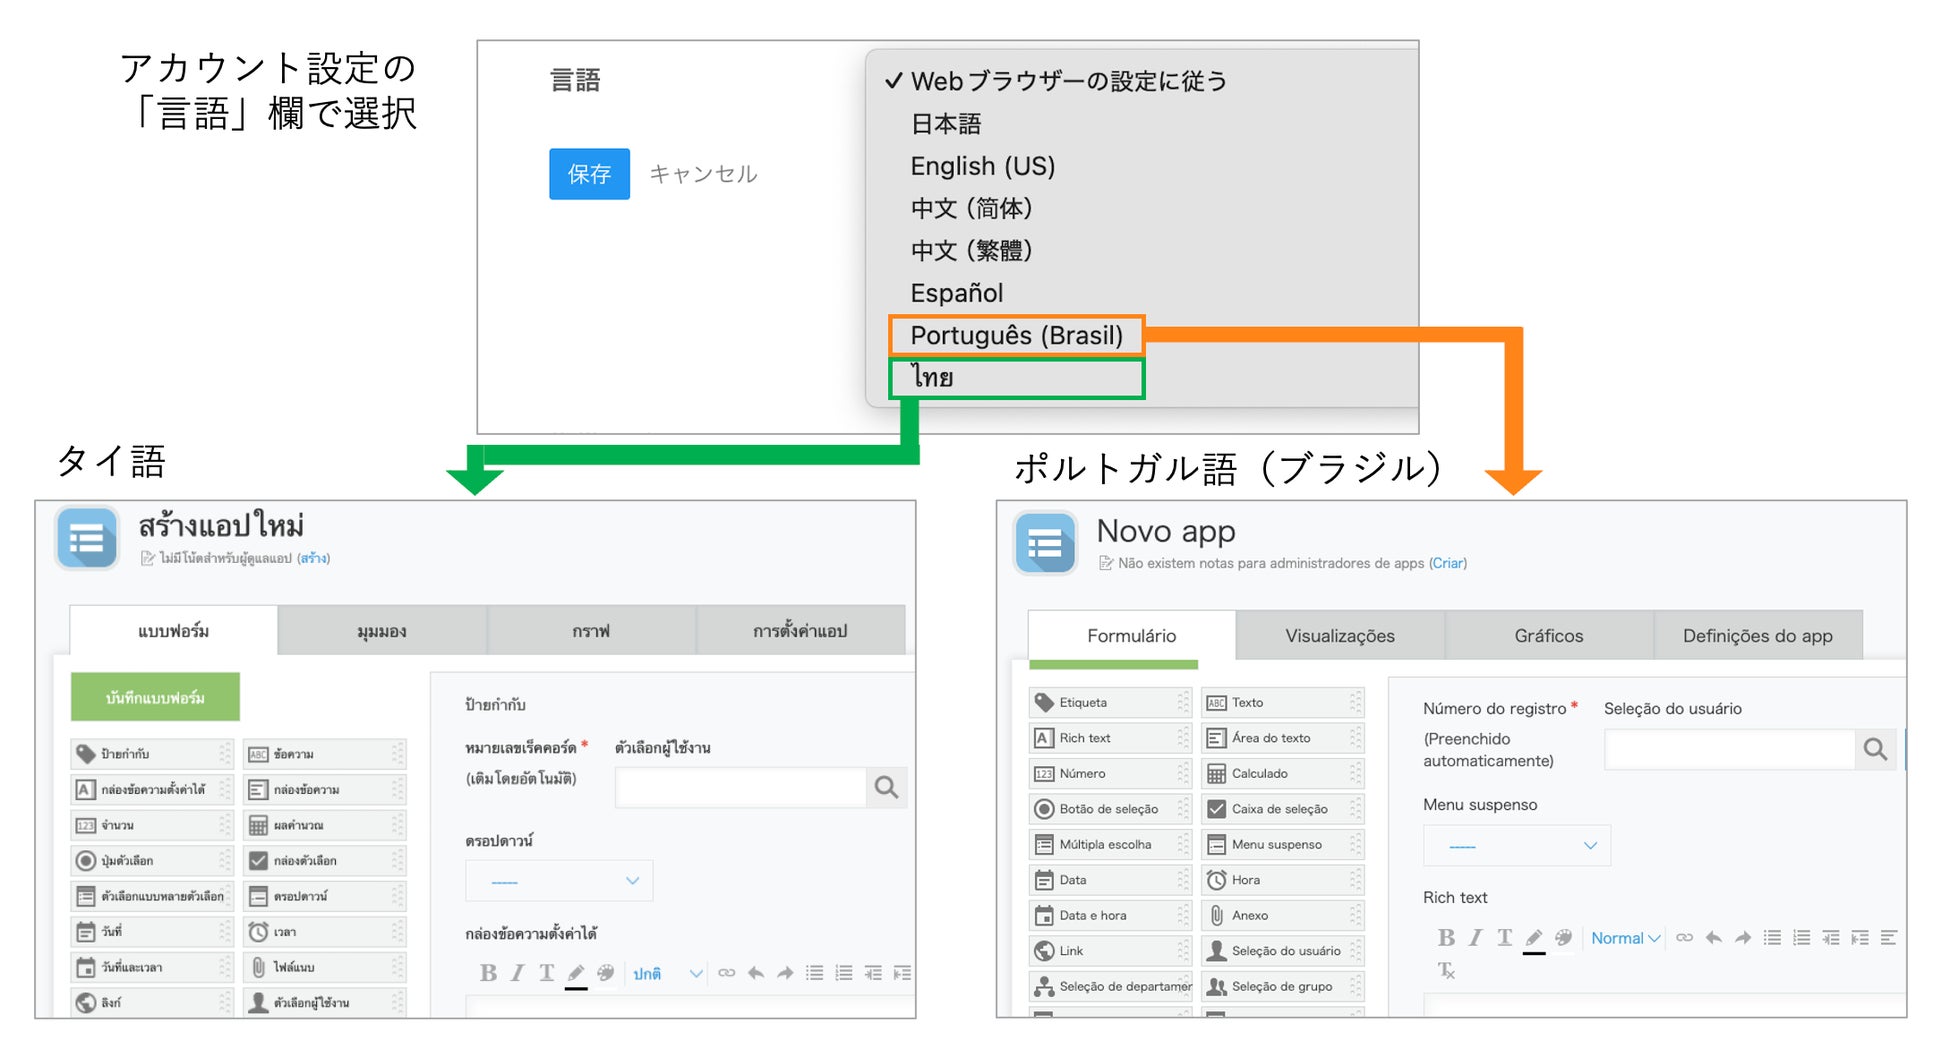Switch to the มุมมอง tab in Thai app
1950x1040 pixels.
coord(382,631)
